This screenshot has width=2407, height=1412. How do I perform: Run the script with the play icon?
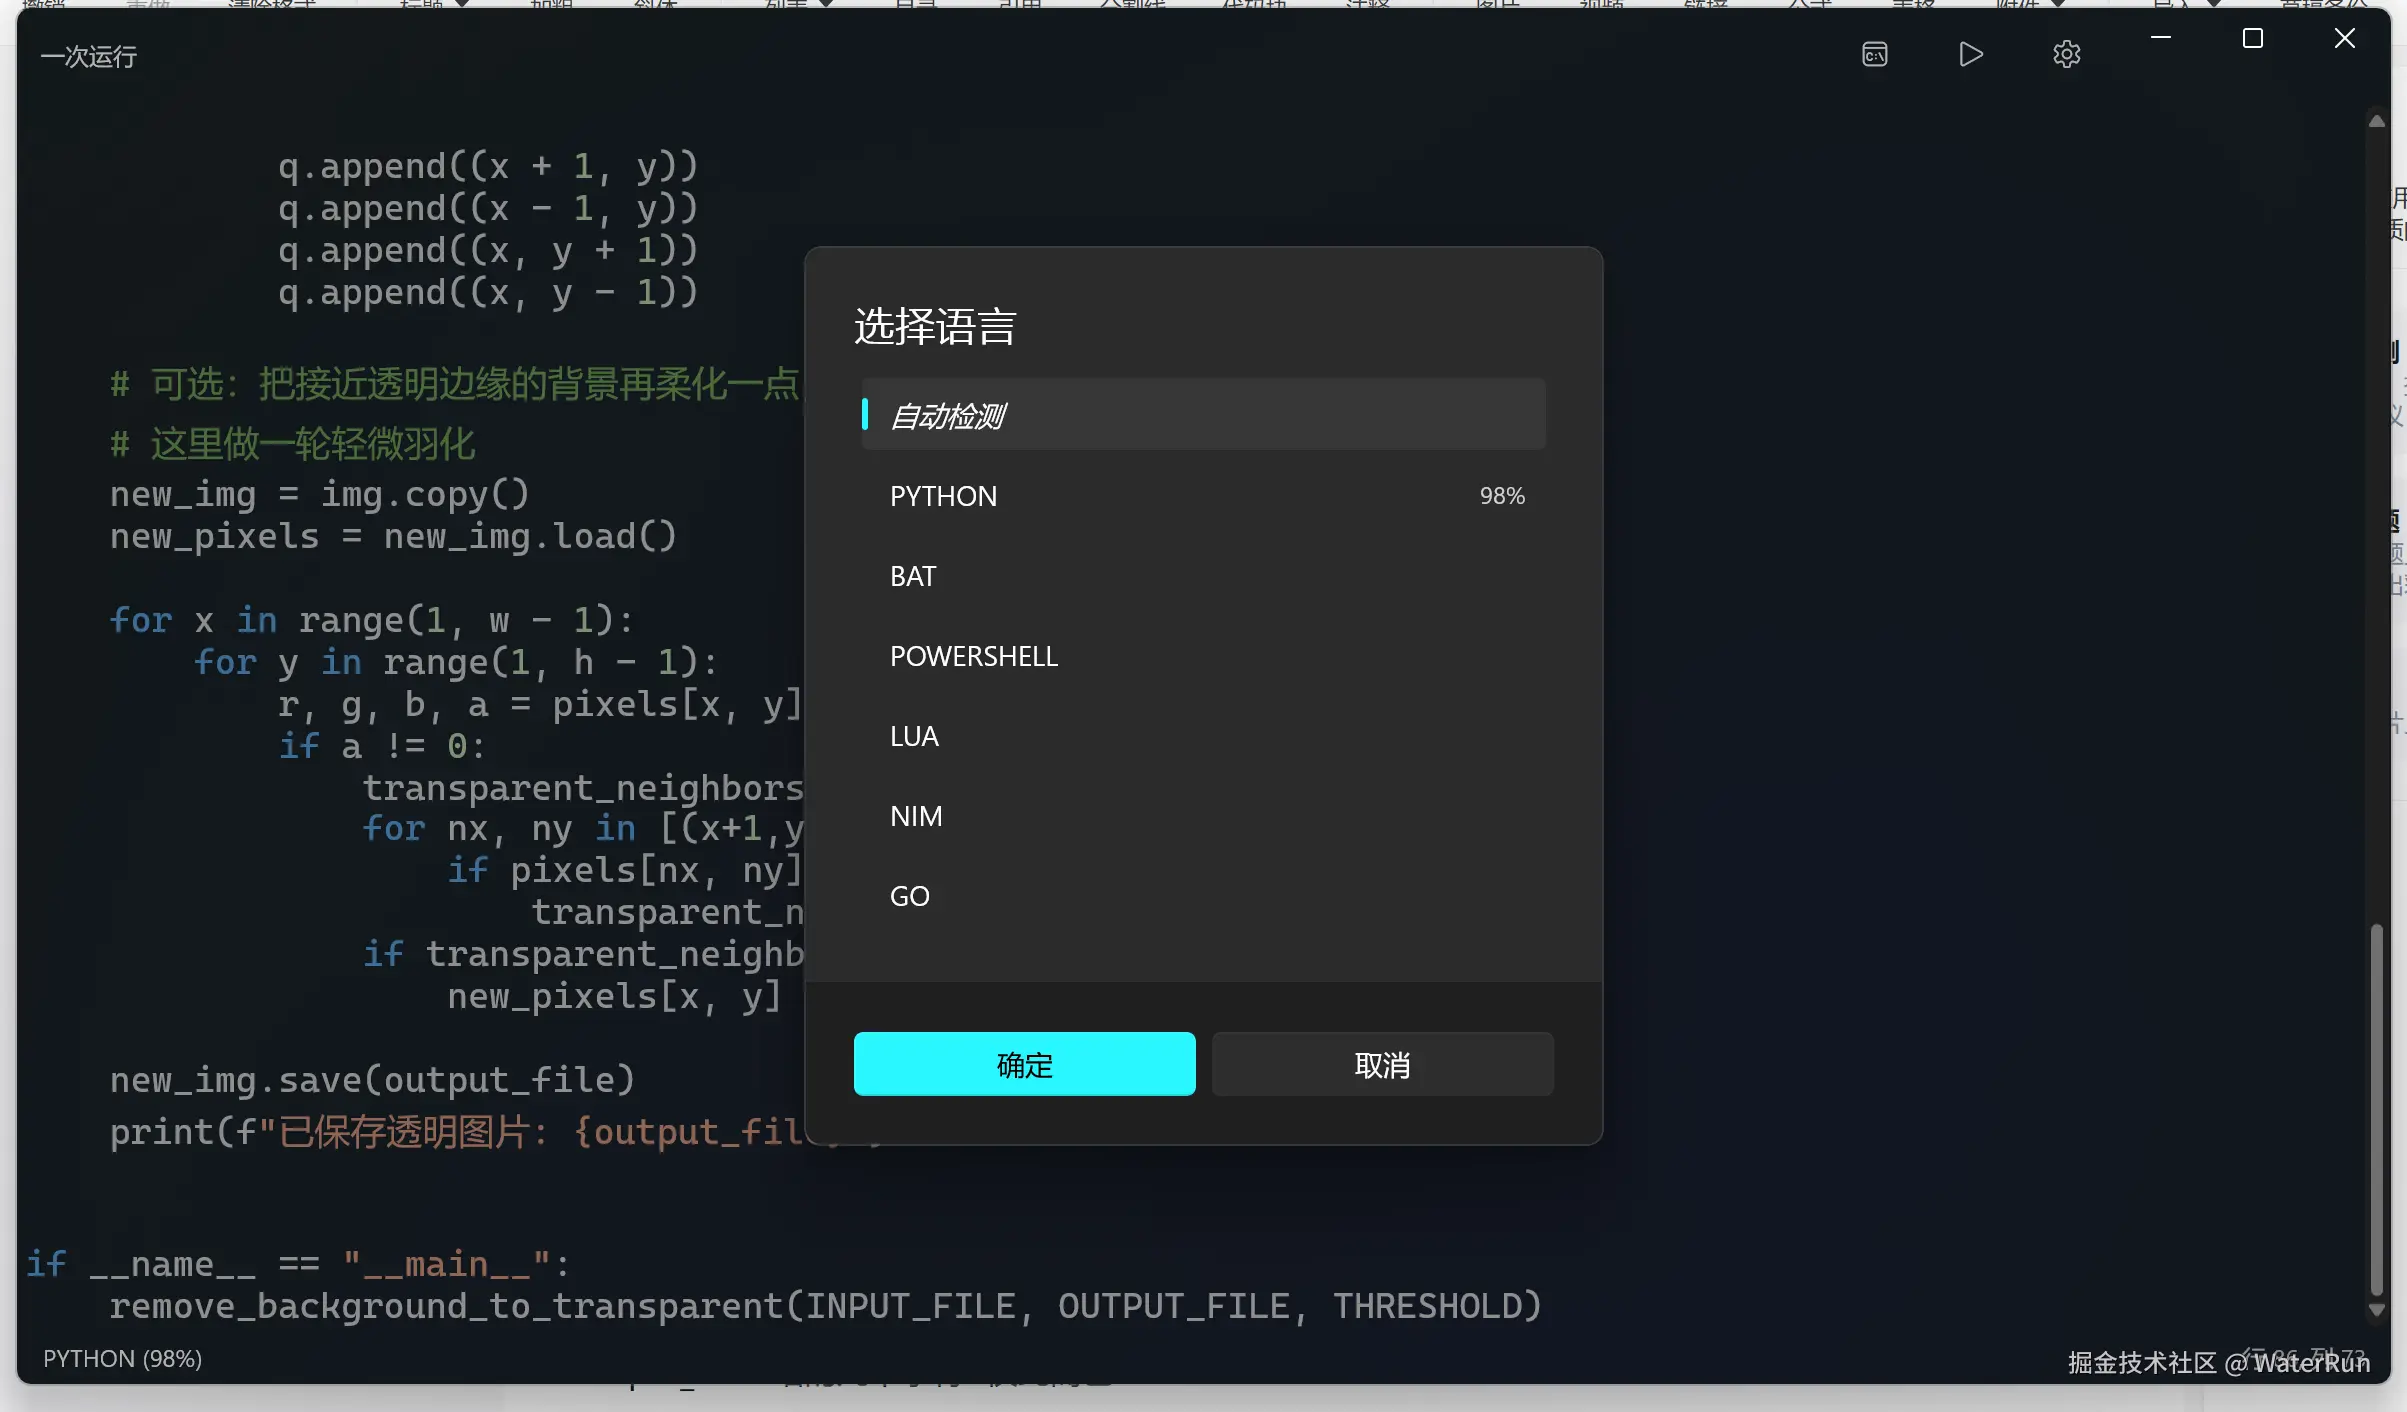click(x=1969, y=54)
